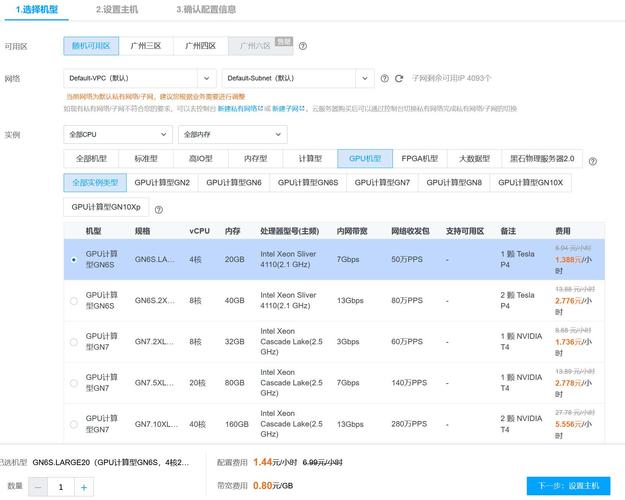Open the Default-VPC network dropdown
Screen dimensions: 625x500
point(140,78)
